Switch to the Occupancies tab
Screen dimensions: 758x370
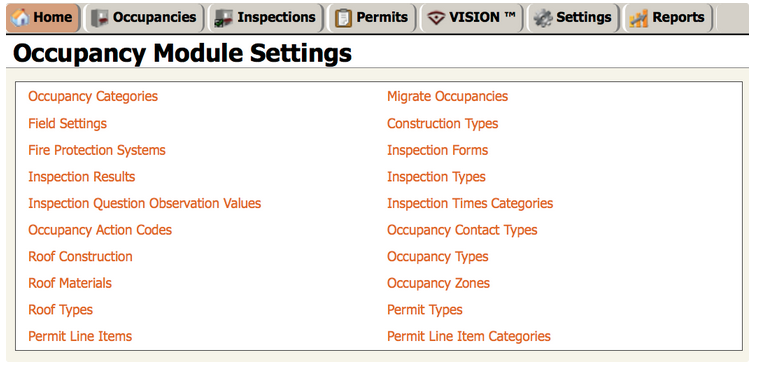[x=144, y=18]
